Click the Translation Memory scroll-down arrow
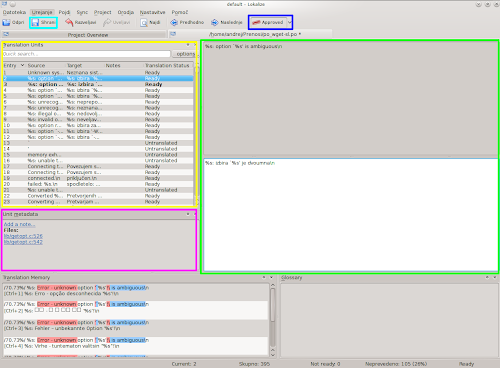 (x=273, y=355)
